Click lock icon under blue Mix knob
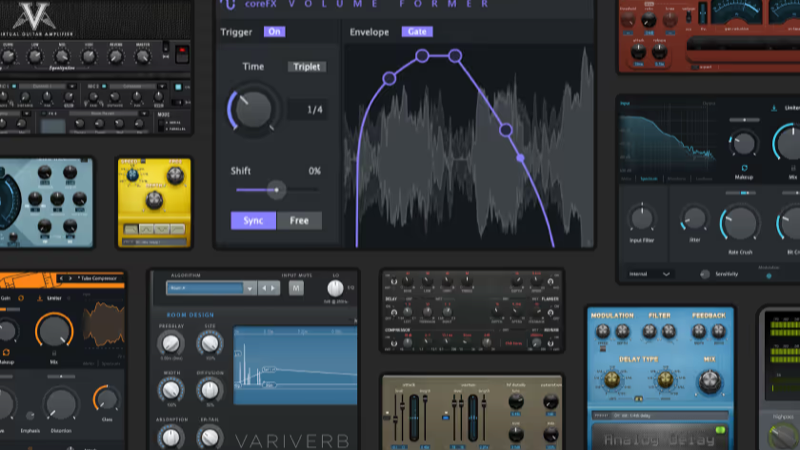The image size is (800, 450). (793, 168)
